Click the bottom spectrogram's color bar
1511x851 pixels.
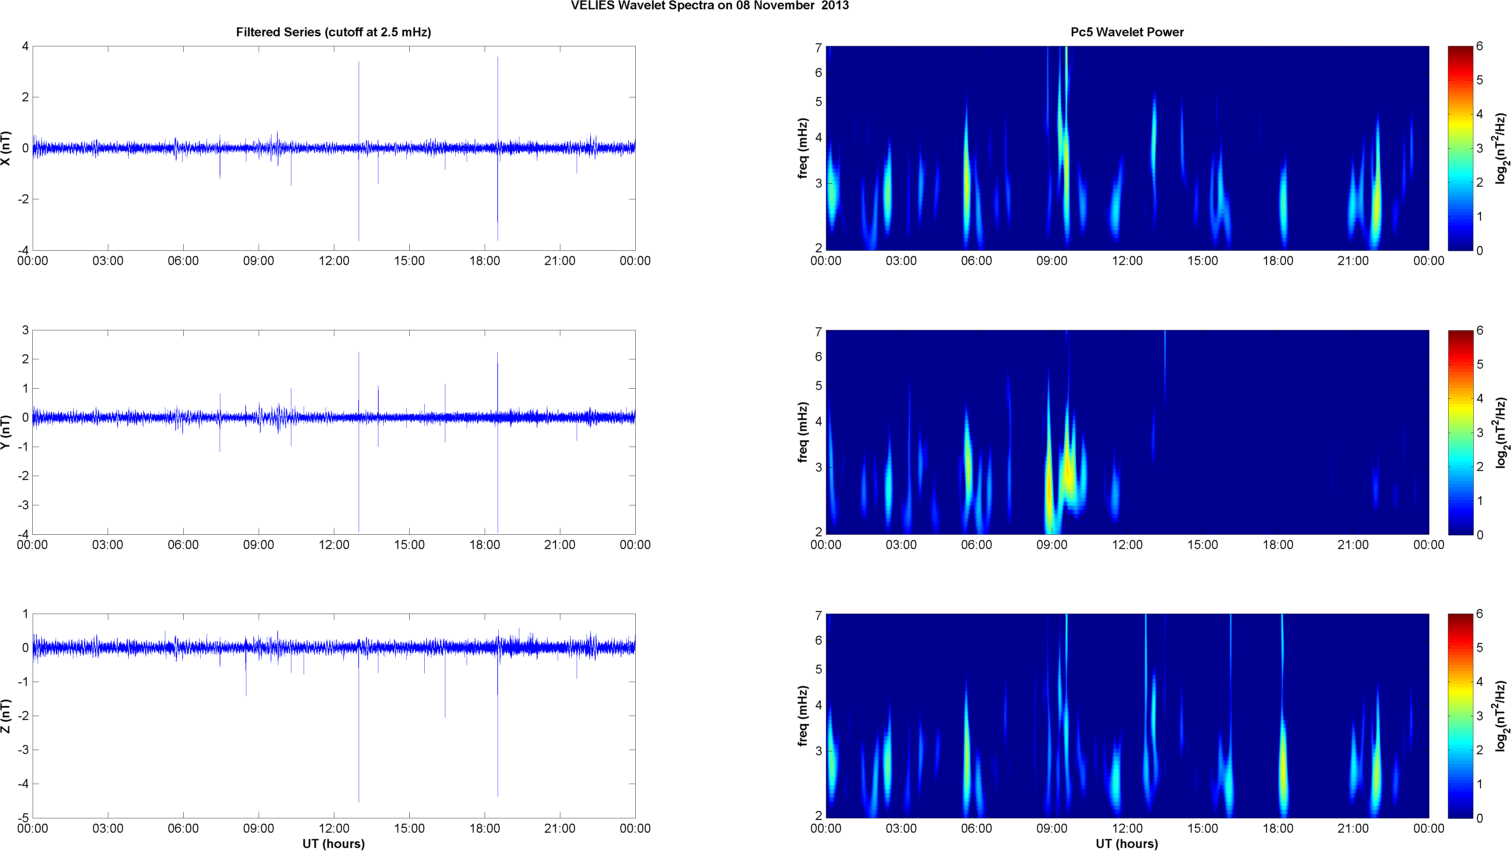coord(1460,716)
